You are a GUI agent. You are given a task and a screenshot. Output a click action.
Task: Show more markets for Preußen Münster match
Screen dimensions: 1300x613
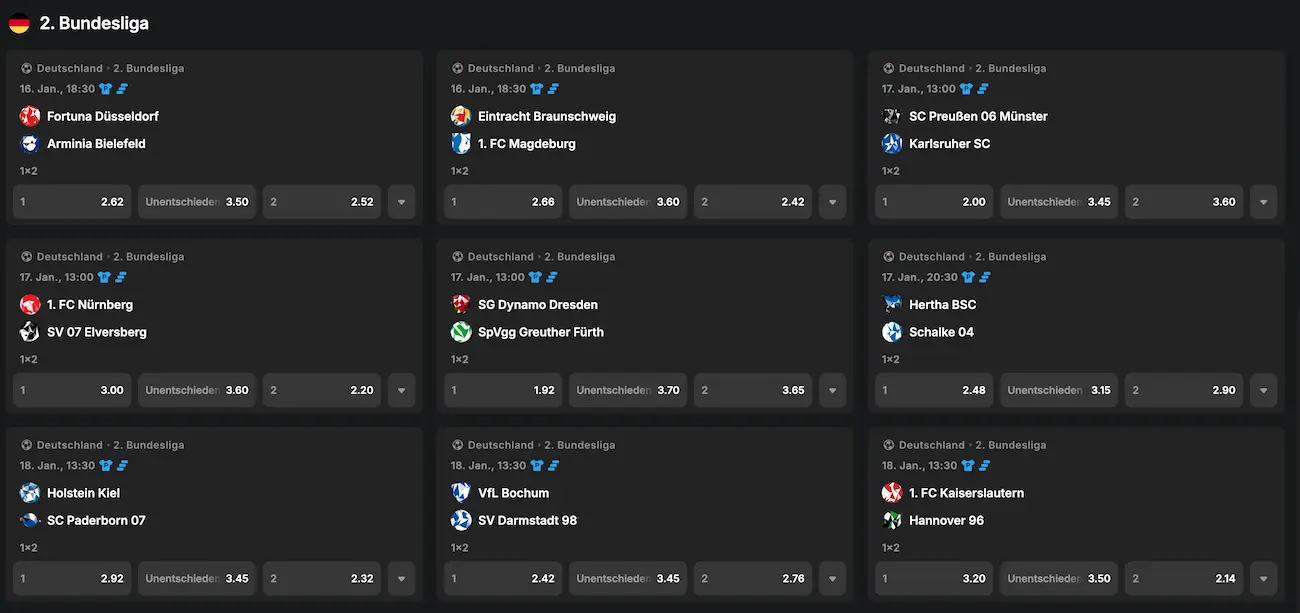[1263, 202]
